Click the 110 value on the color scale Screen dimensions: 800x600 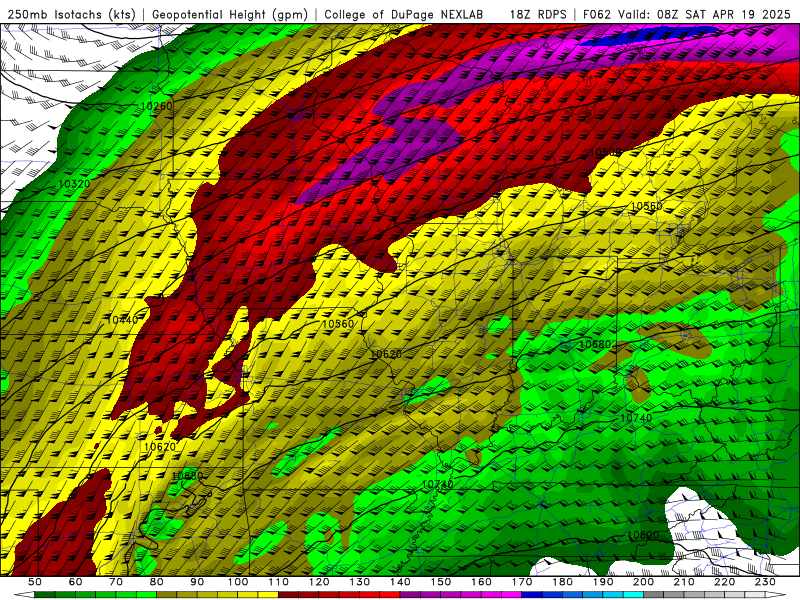(279, 582)
